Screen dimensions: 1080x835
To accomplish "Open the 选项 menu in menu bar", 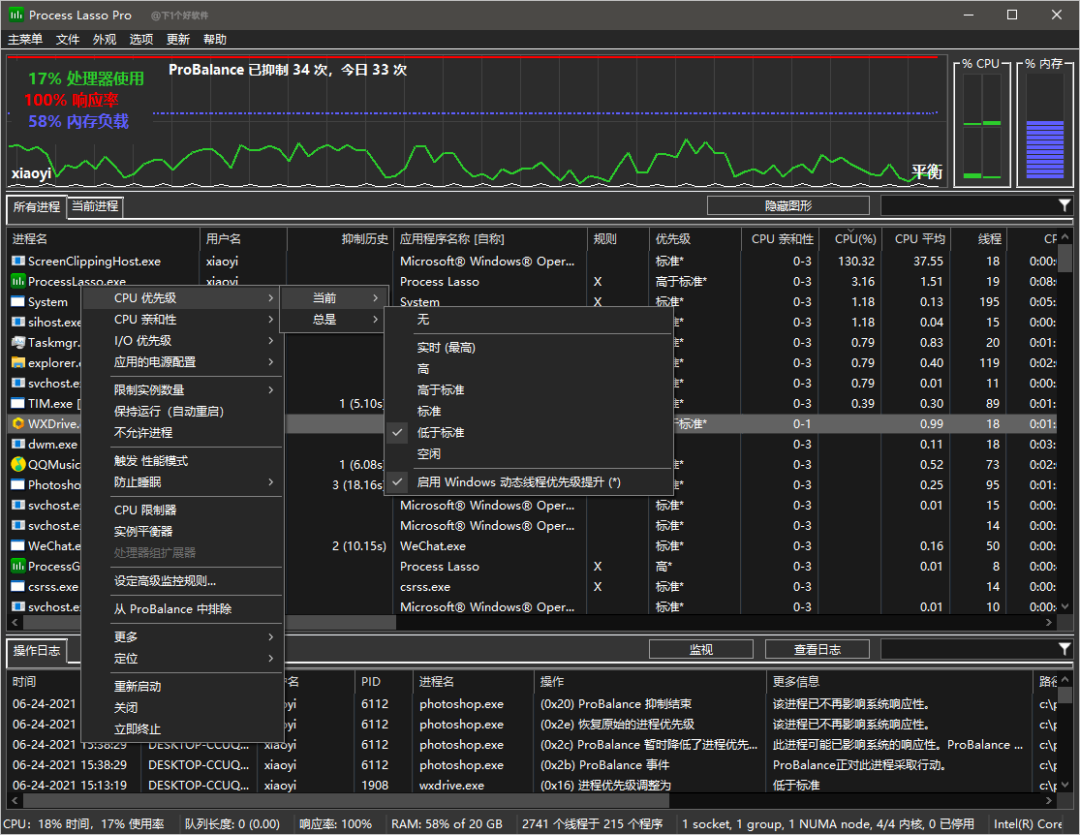I will pyautogui.click(x=141, y=39).
